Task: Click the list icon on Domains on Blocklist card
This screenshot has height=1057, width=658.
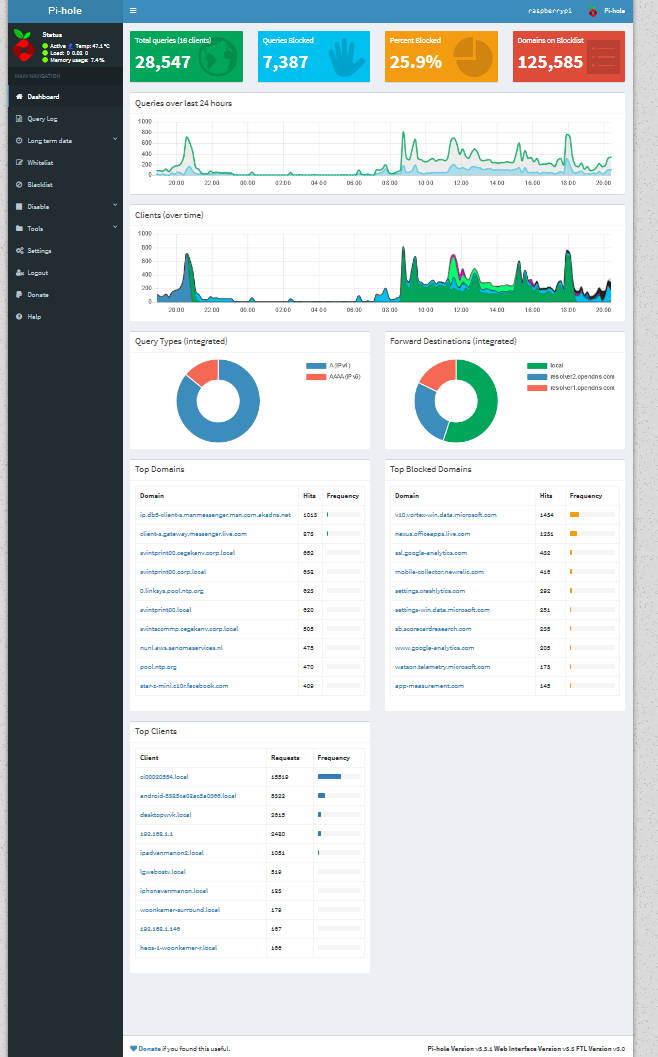Action: pos(603,57)
